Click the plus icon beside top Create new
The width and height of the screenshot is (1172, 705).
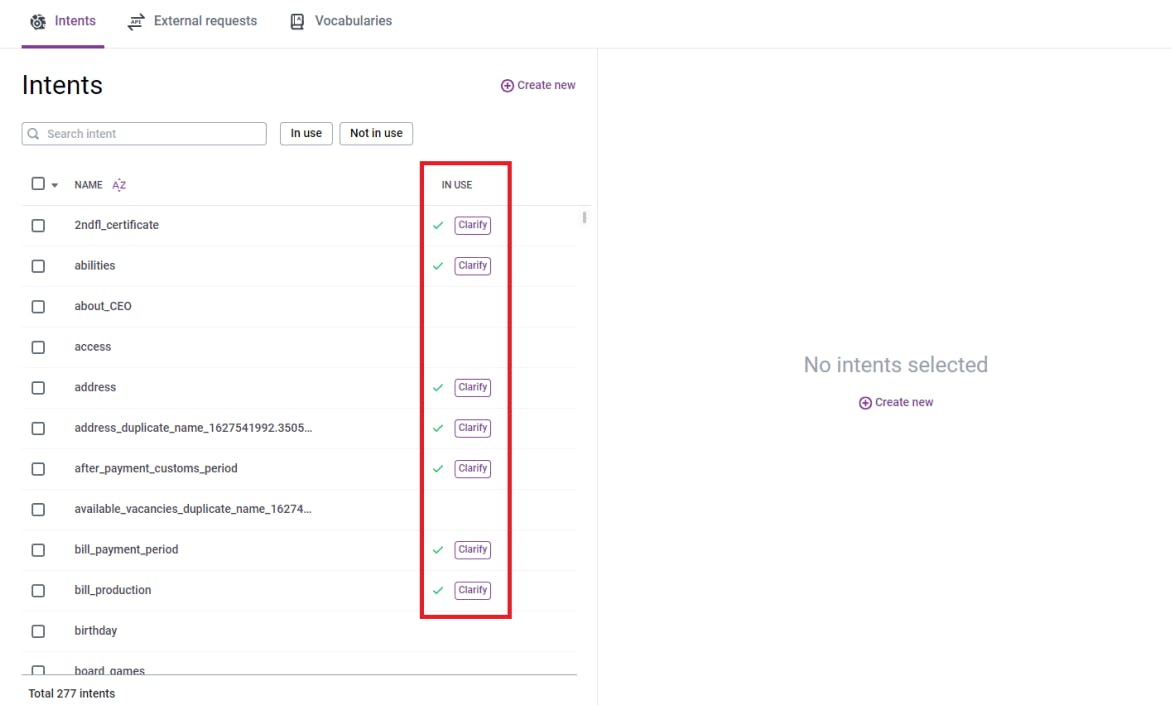[507, 86]
